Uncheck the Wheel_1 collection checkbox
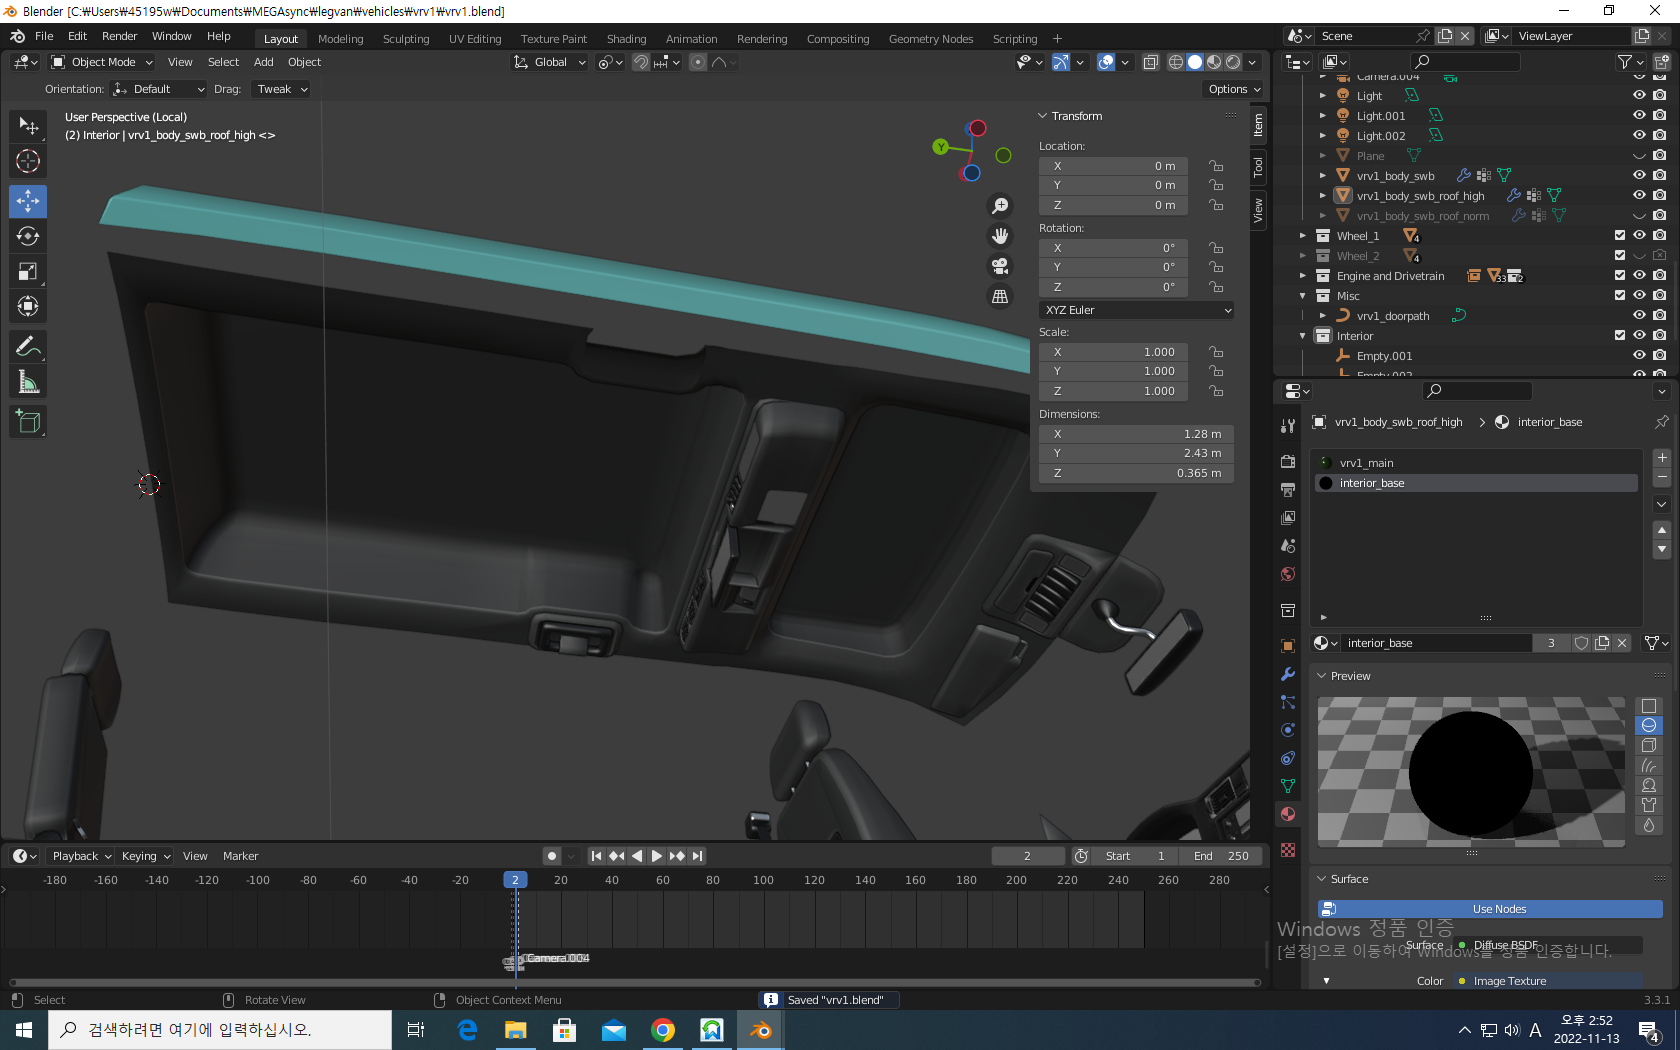Screen dimensions: 1680x1050 1620,236
